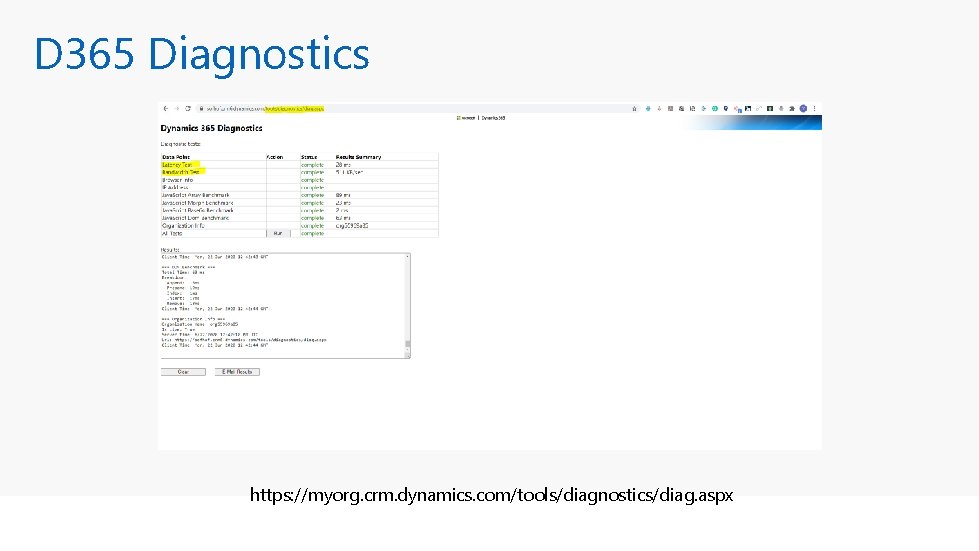Image resolution: width=979 pixels, height=551 pixels.
Task: Reload the diagnostics page
Action: pos(188,109)
